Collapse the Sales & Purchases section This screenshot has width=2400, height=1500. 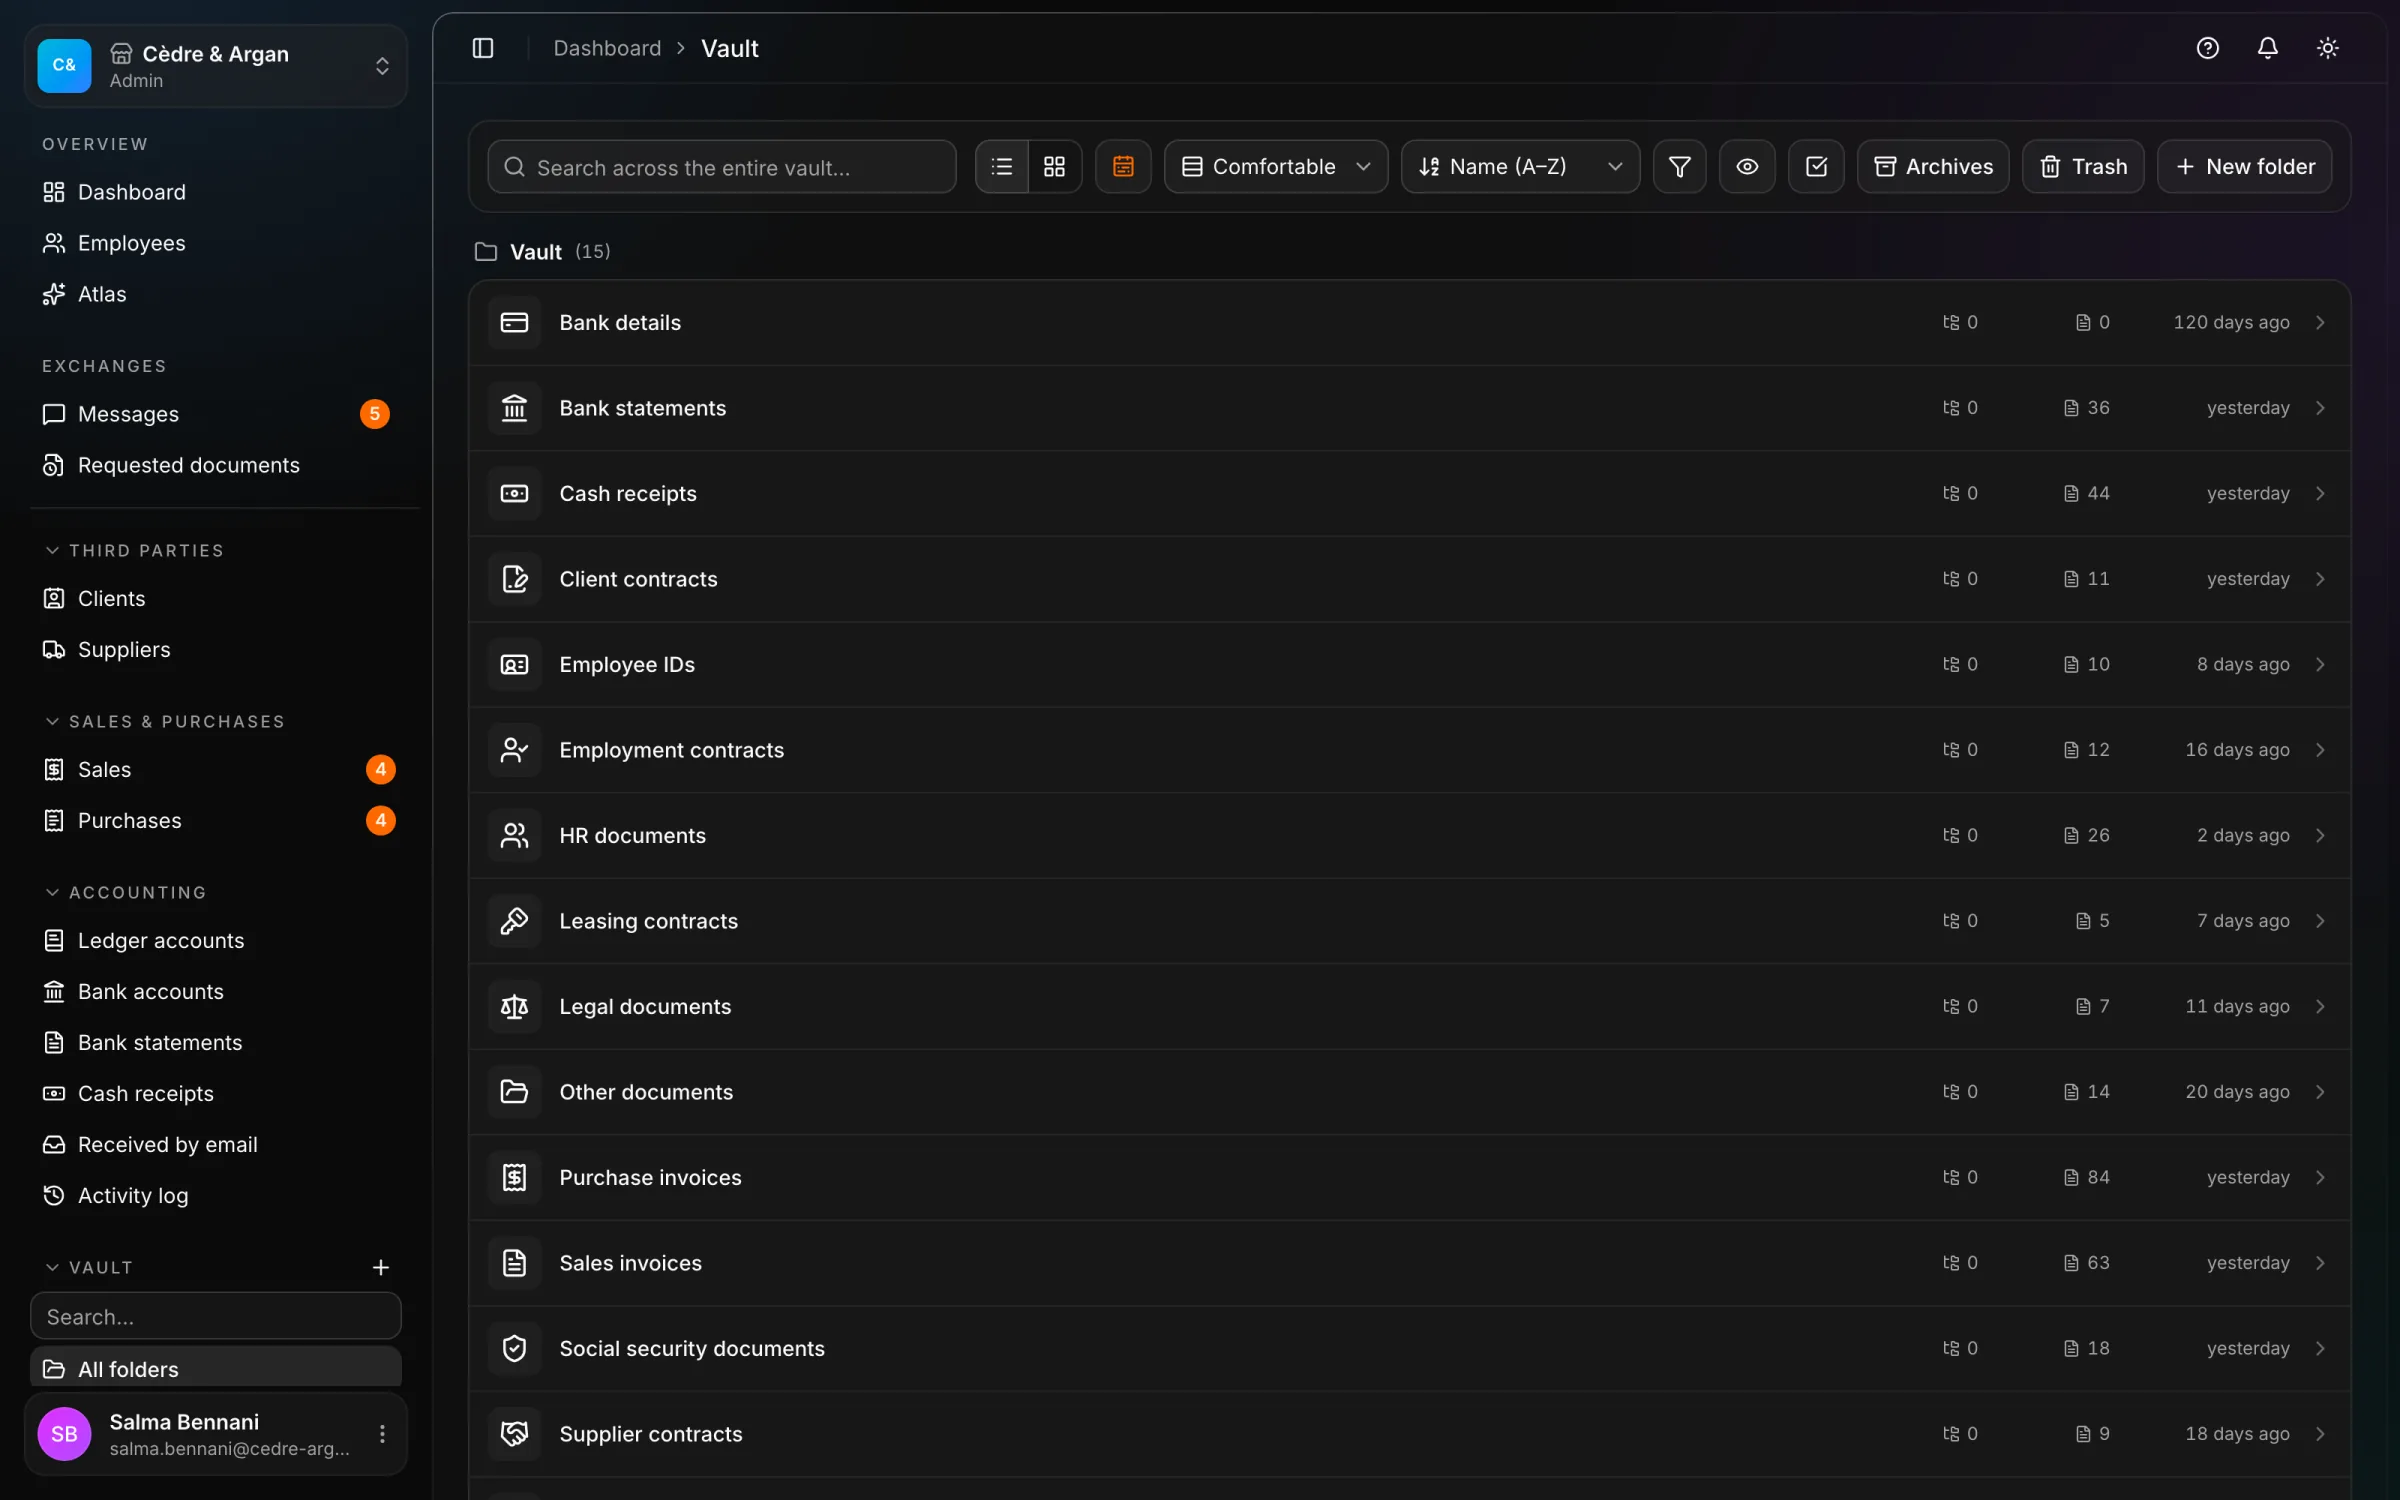point(166,722)
